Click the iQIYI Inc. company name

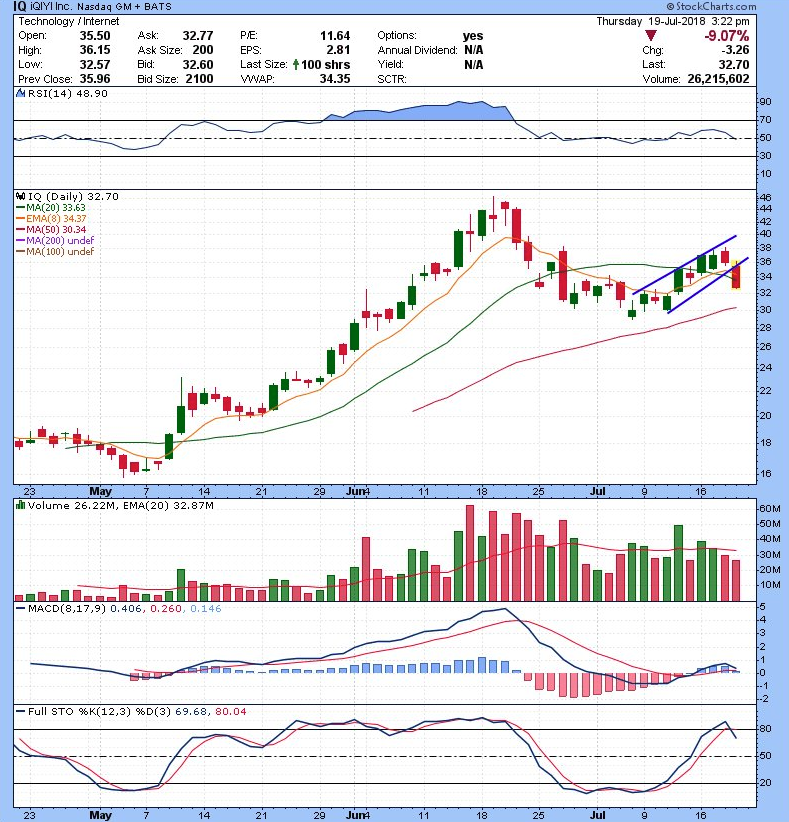[x=53, y=7]
